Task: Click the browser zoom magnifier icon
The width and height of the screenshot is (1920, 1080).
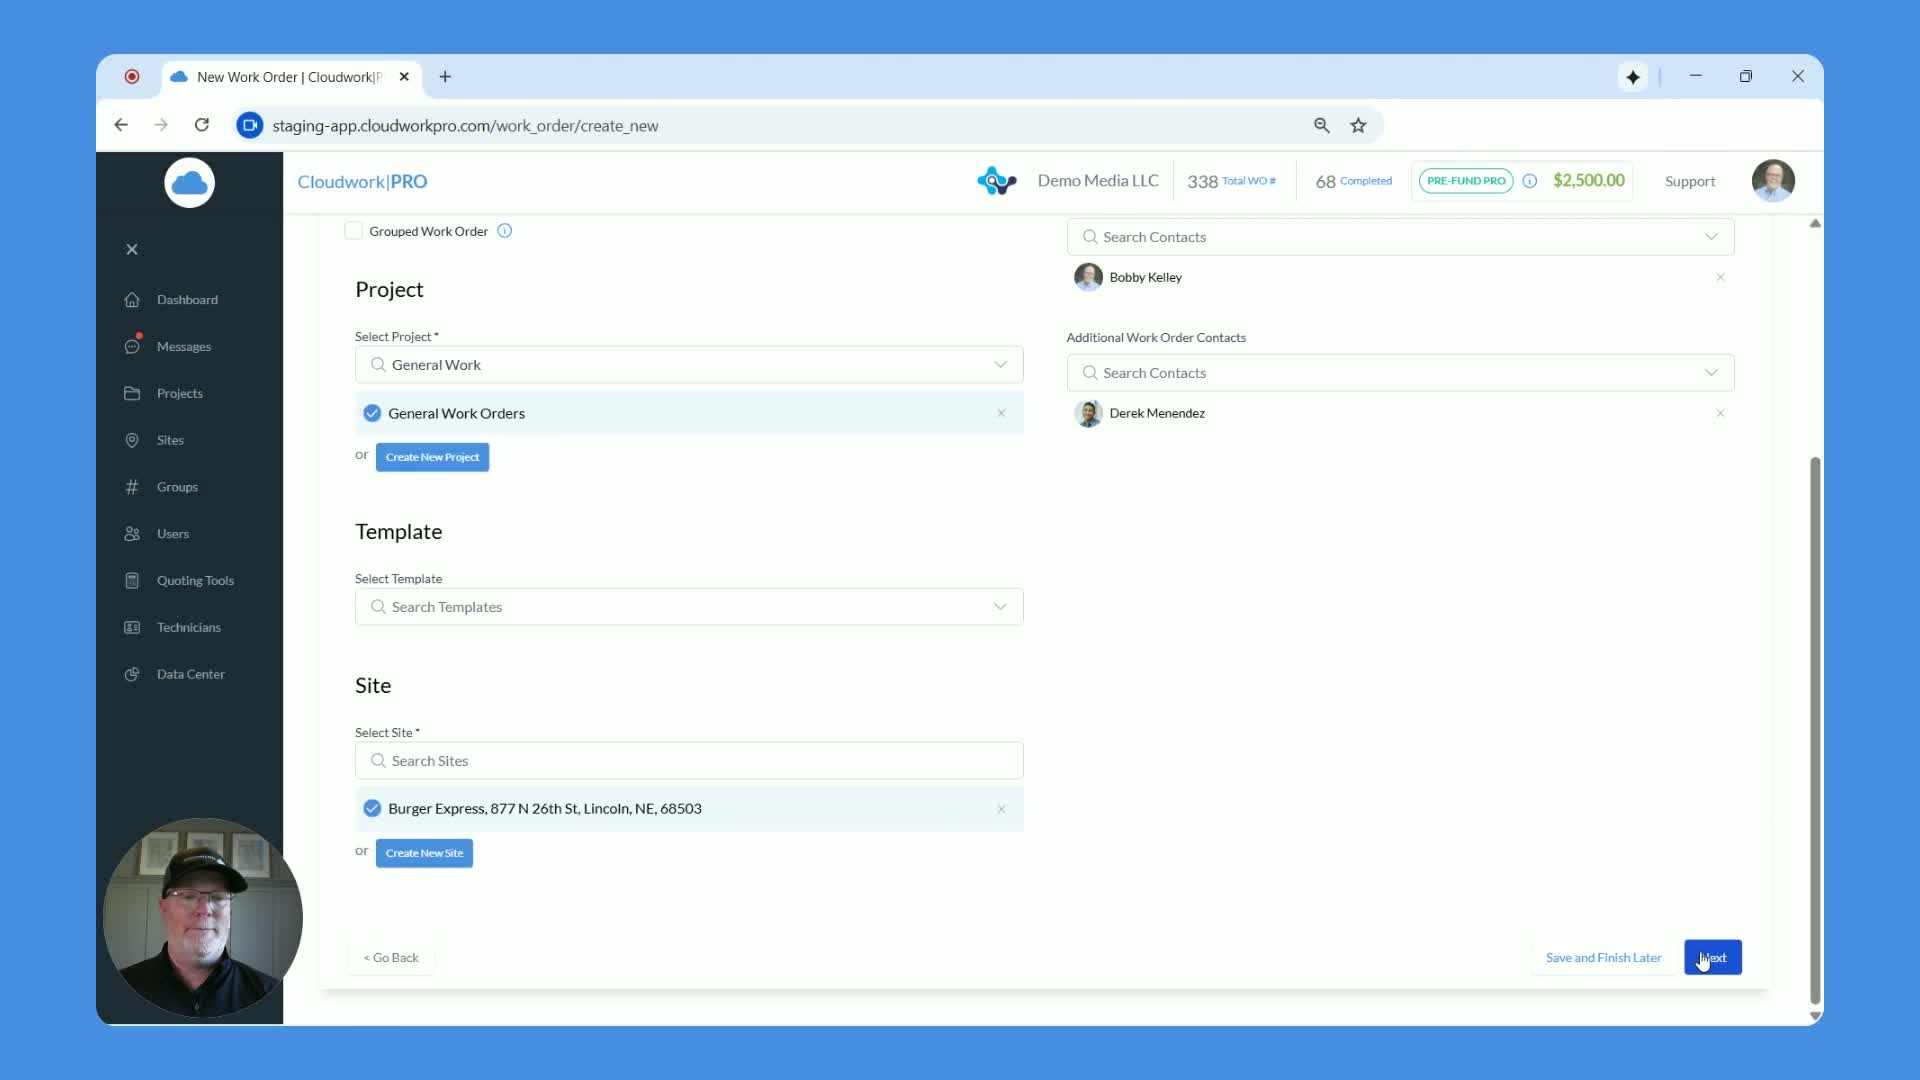Action: tap(1322, 125)
